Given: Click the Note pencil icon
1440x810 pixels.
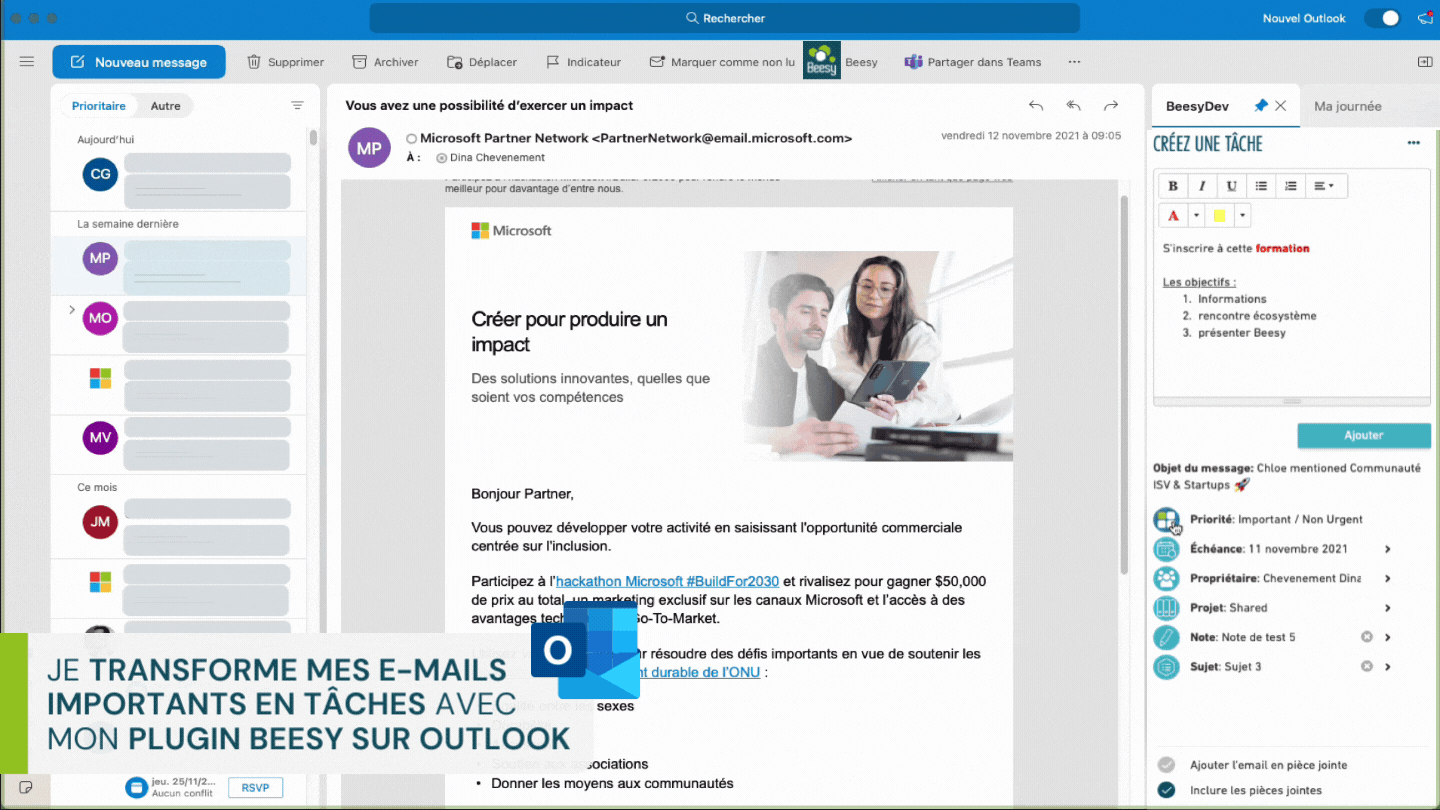Looking at the screenshot, I should tap(1166, 637).
